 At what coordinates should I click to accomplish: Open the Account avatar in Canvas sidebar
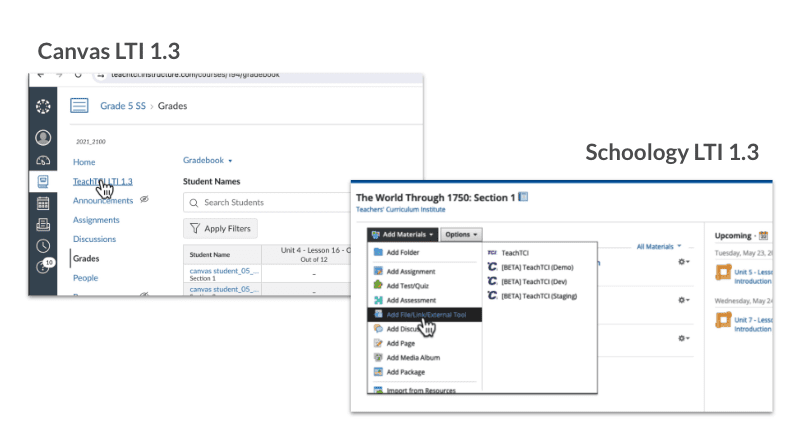click(x=43, y=137)
